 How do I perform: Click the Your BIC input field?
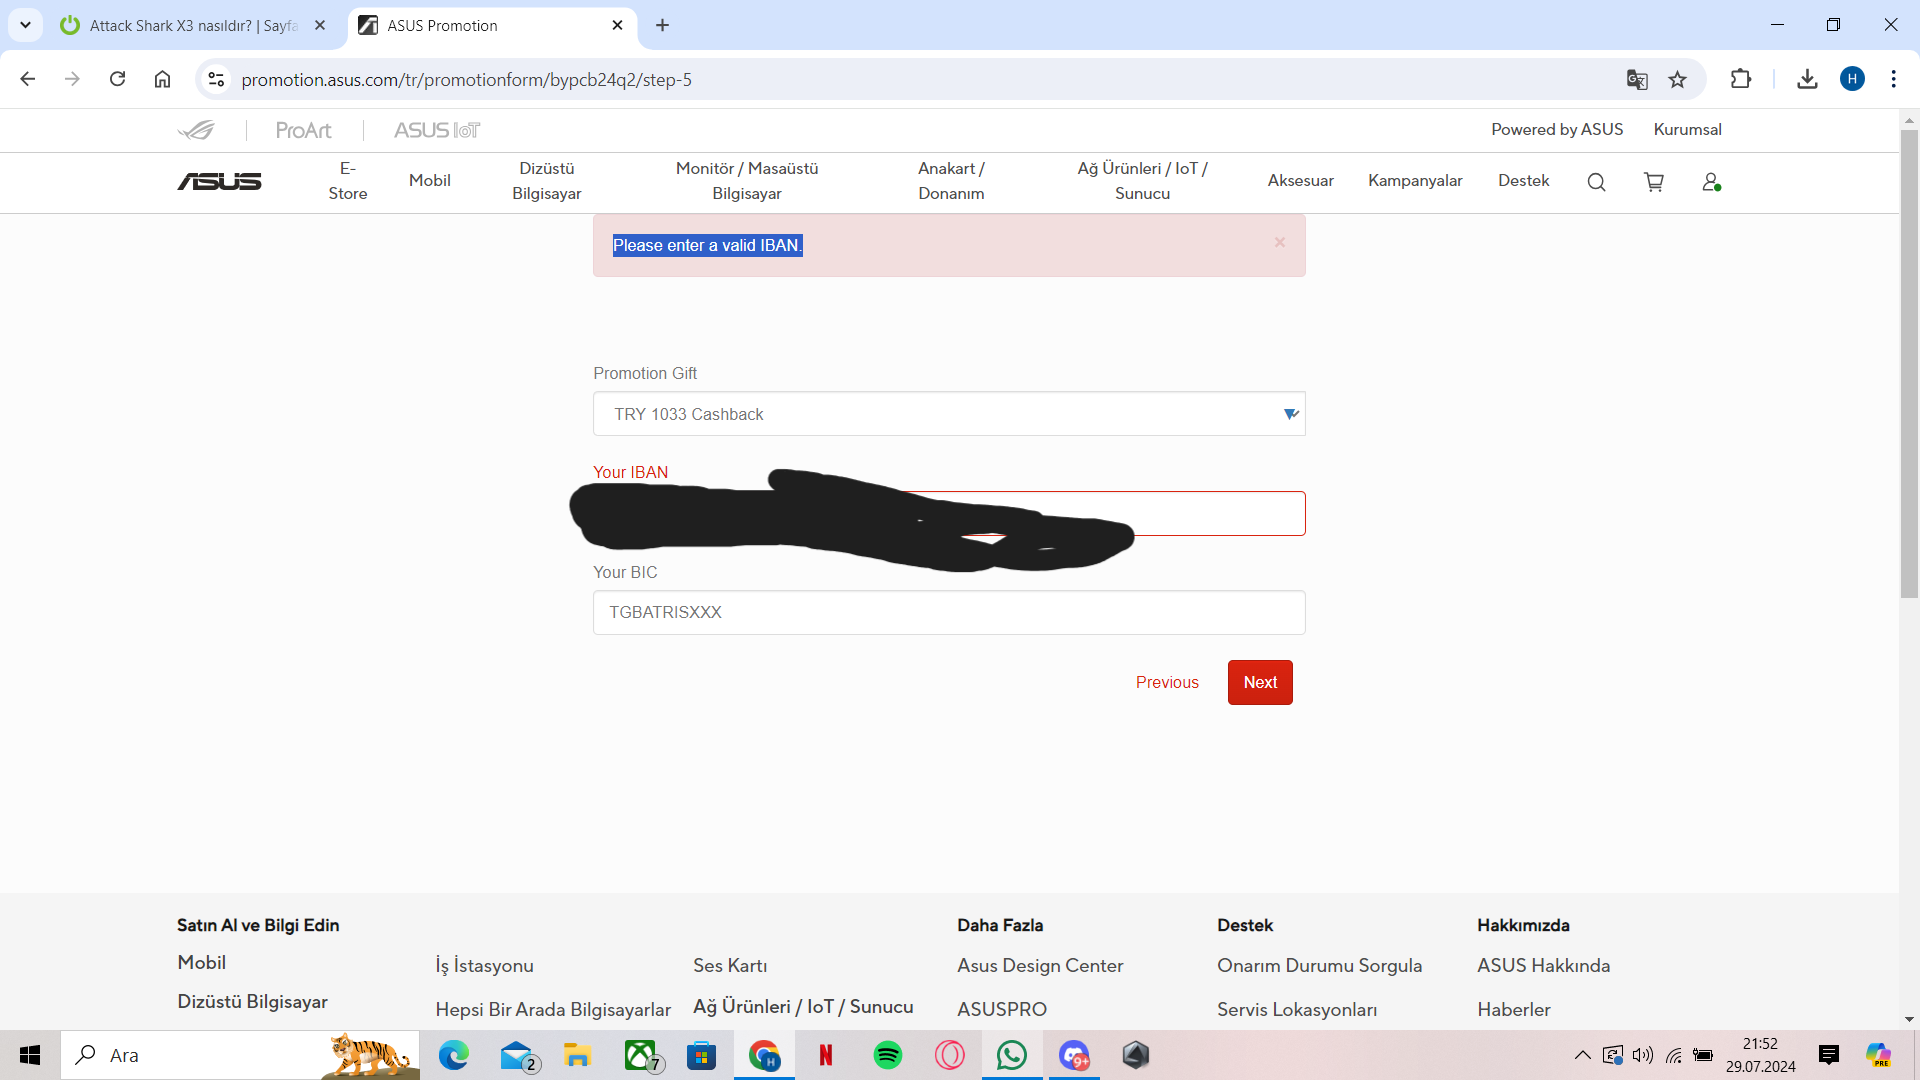pos(949,612)
